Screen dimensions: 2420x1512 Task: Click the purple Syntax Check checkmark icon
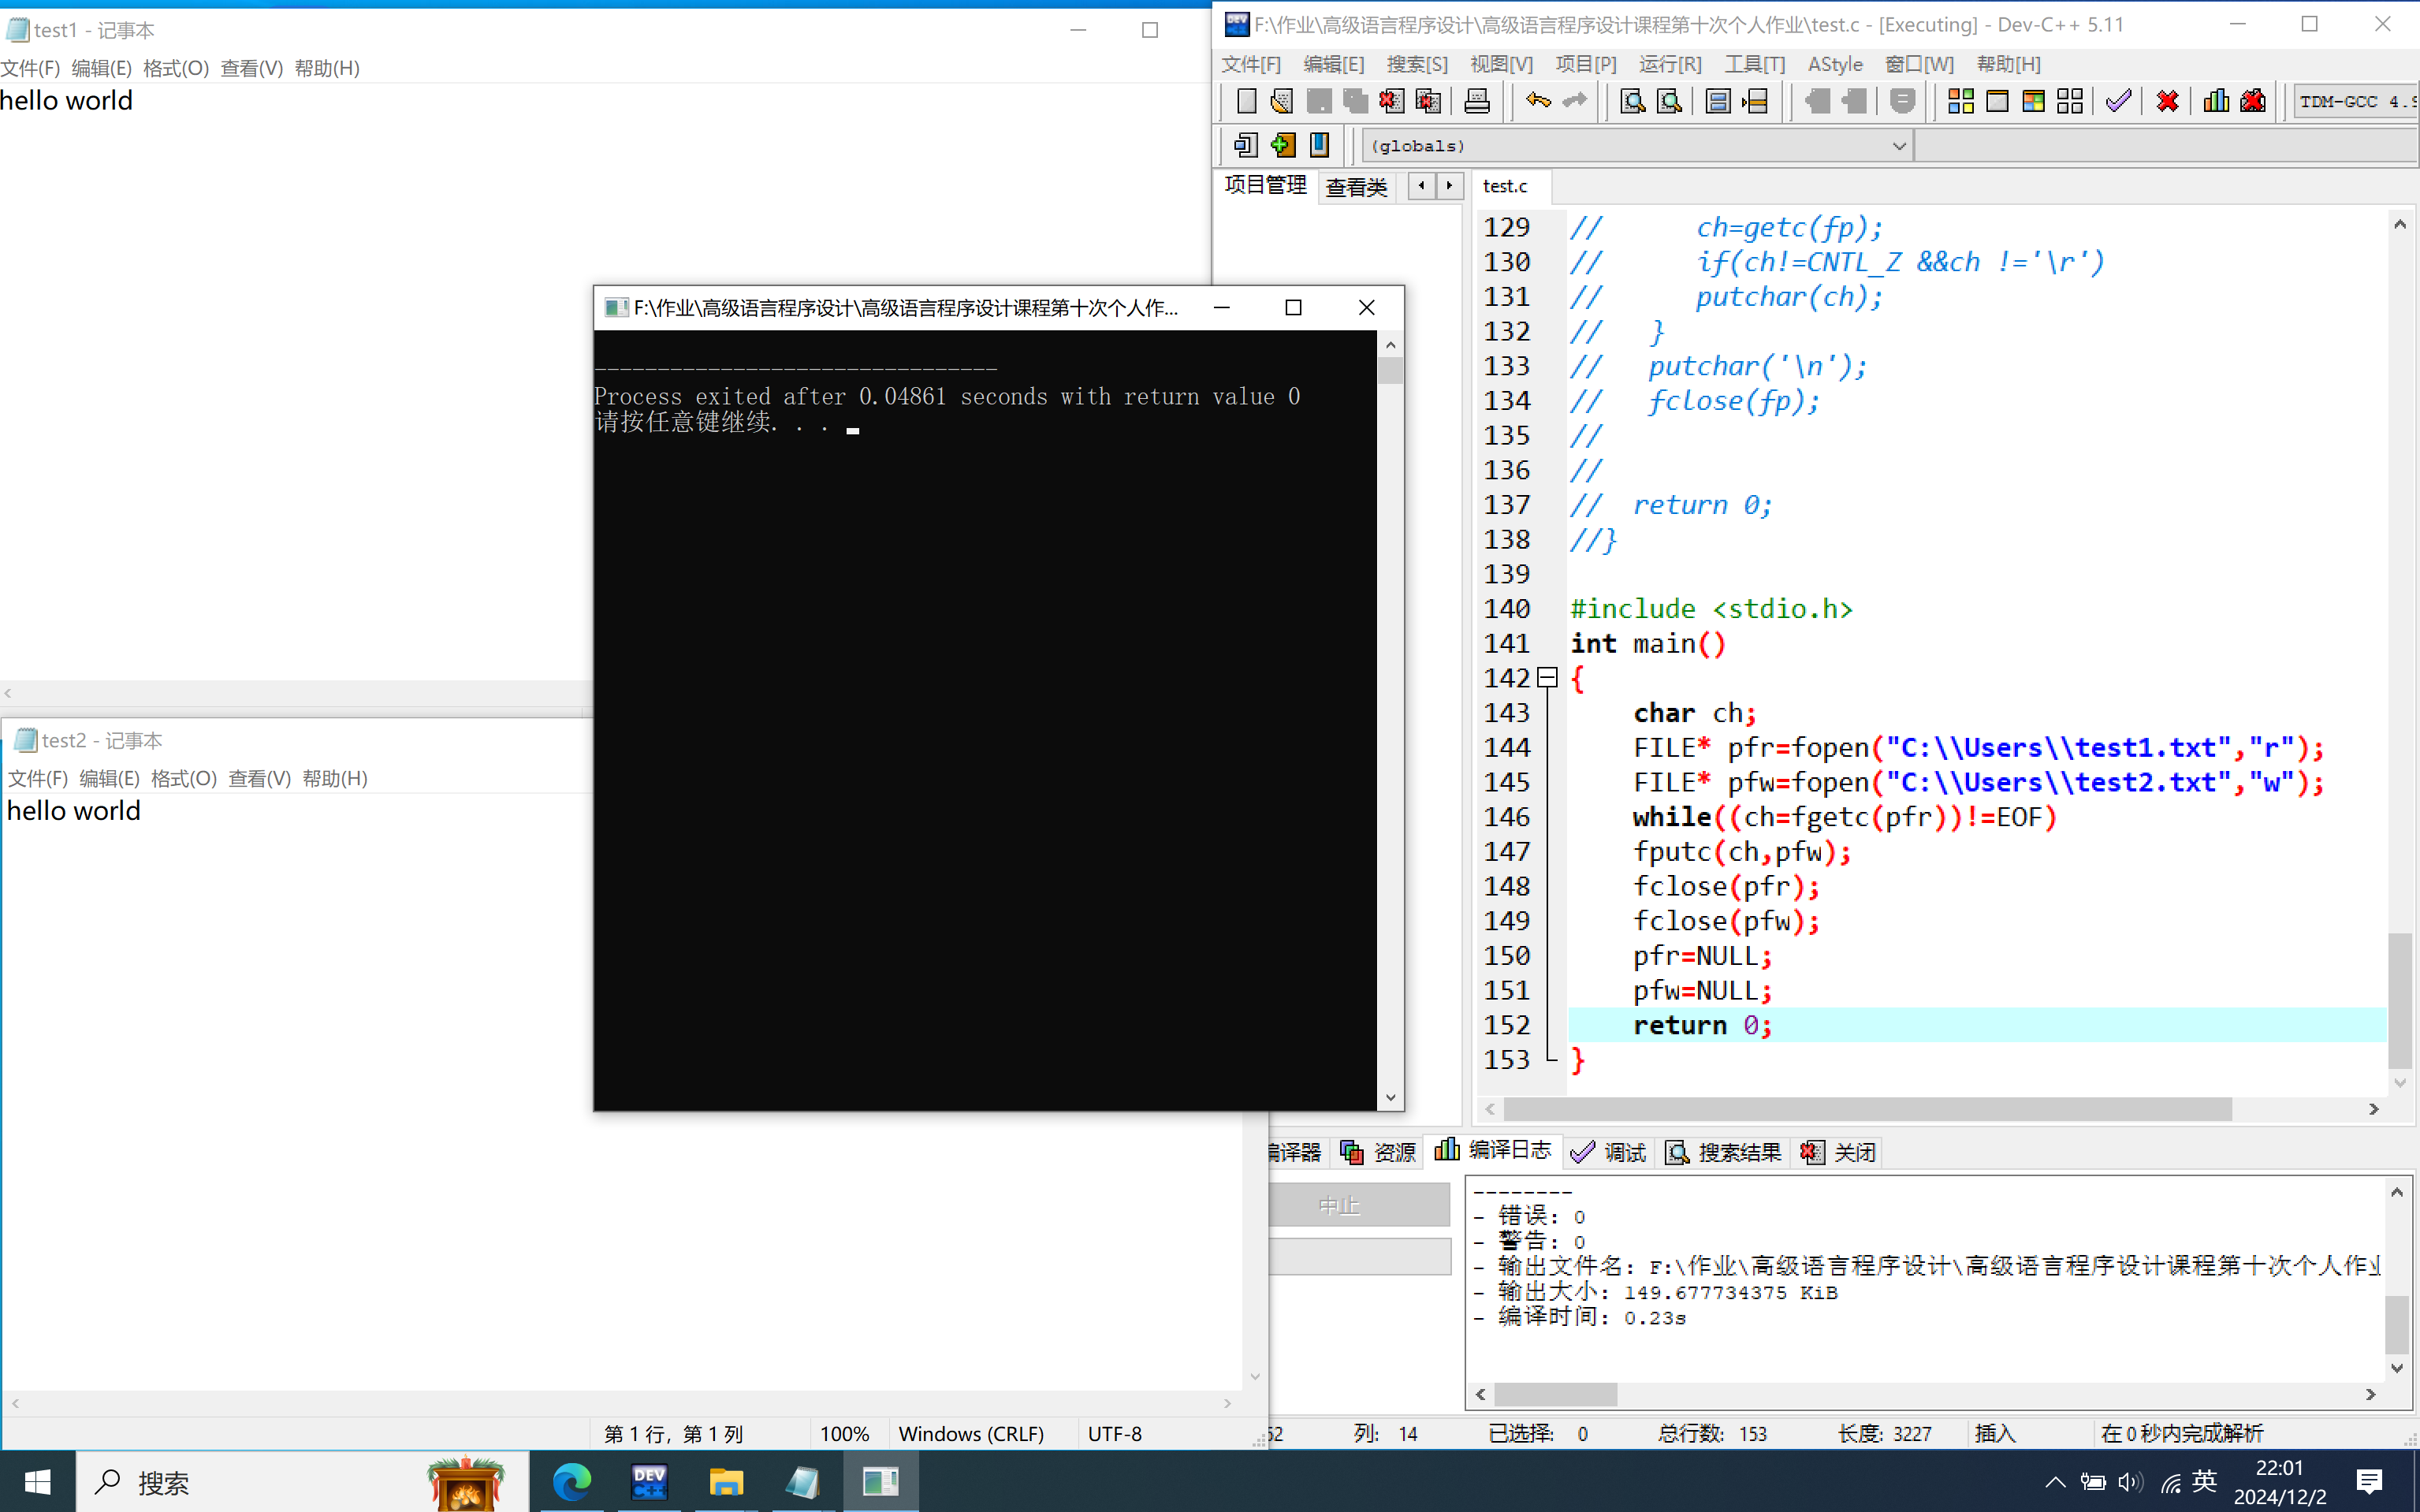tap(2117, 101)
